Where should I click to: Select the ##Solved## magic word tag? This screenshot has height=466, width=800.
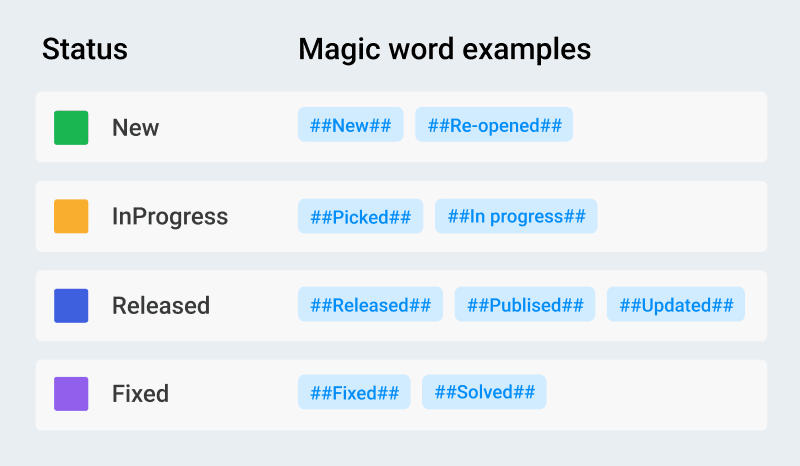pyautogui.click(x=484, y=393)
